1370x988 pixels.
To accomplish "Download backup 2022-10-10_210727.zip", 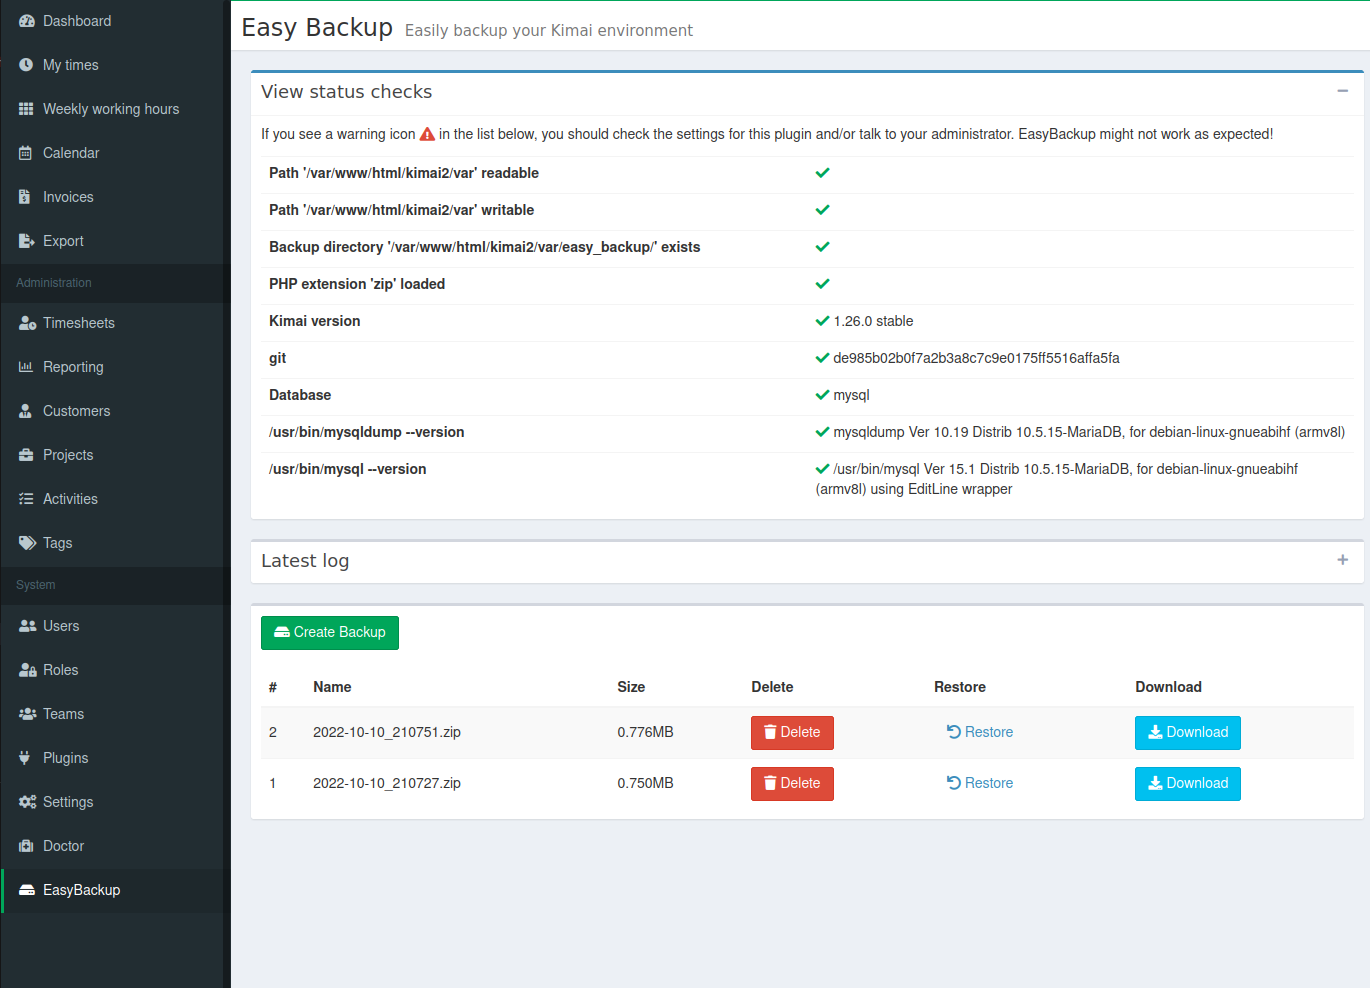I will pyautogui.click(x=1188, y=784).
